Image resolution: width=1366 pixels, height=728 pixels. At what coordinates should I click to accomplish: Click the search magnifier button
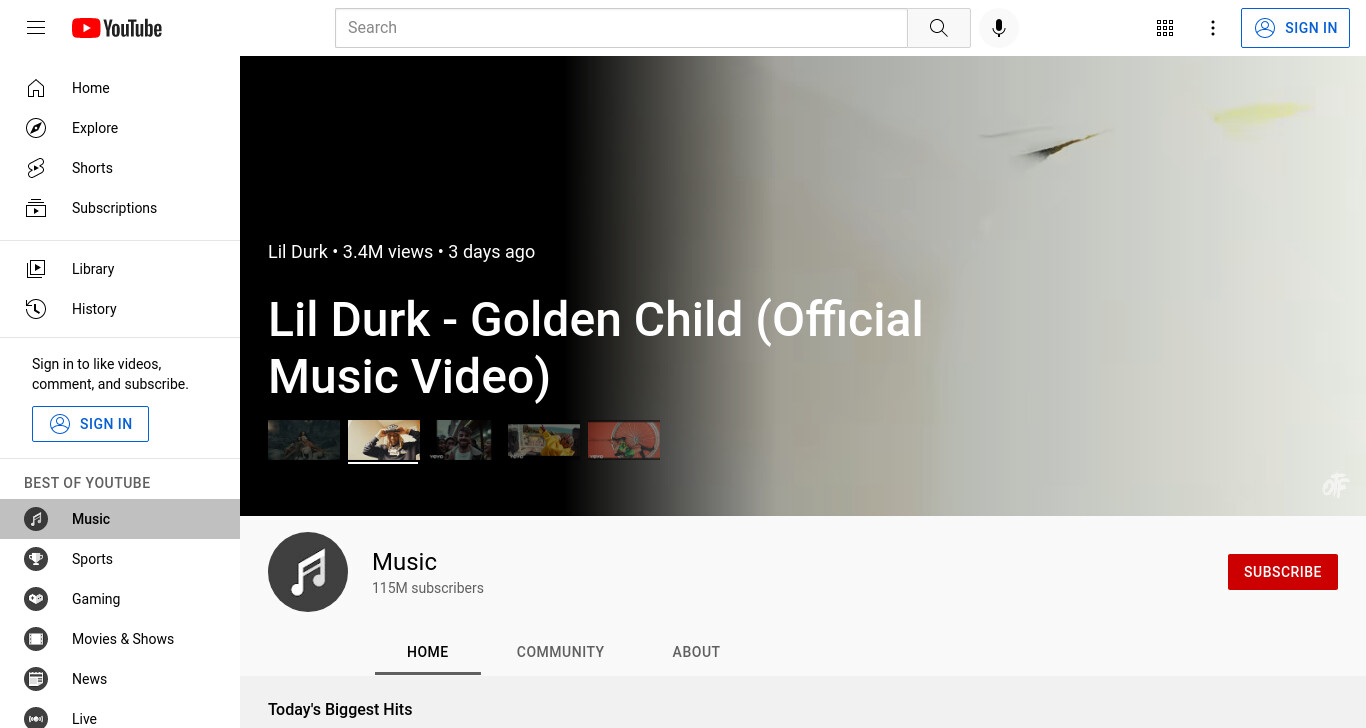click(938, 28)
